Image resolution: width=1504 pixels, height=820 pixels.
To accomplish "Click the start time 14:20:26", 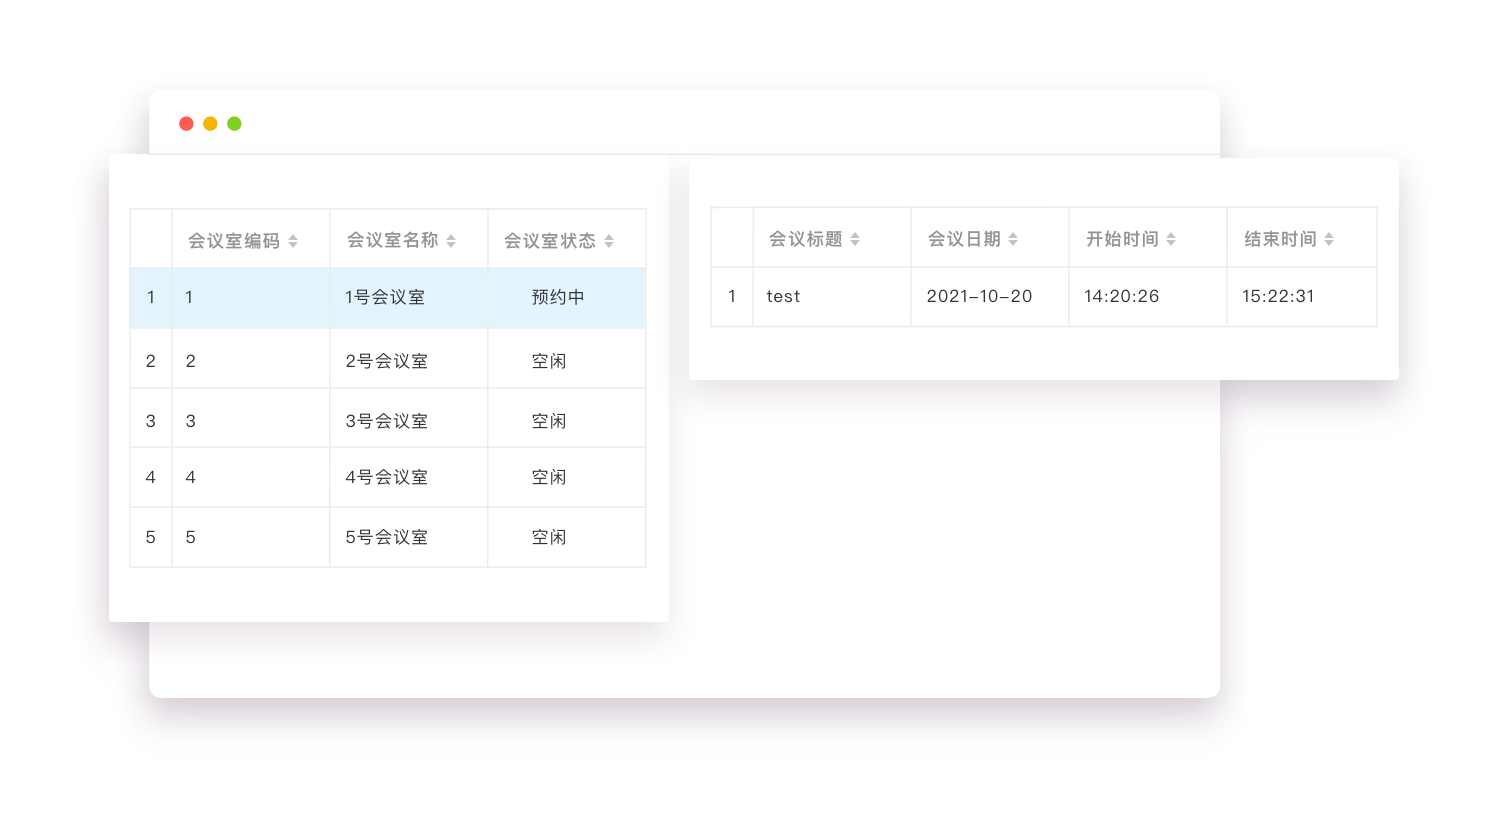I will (1148, 297).
